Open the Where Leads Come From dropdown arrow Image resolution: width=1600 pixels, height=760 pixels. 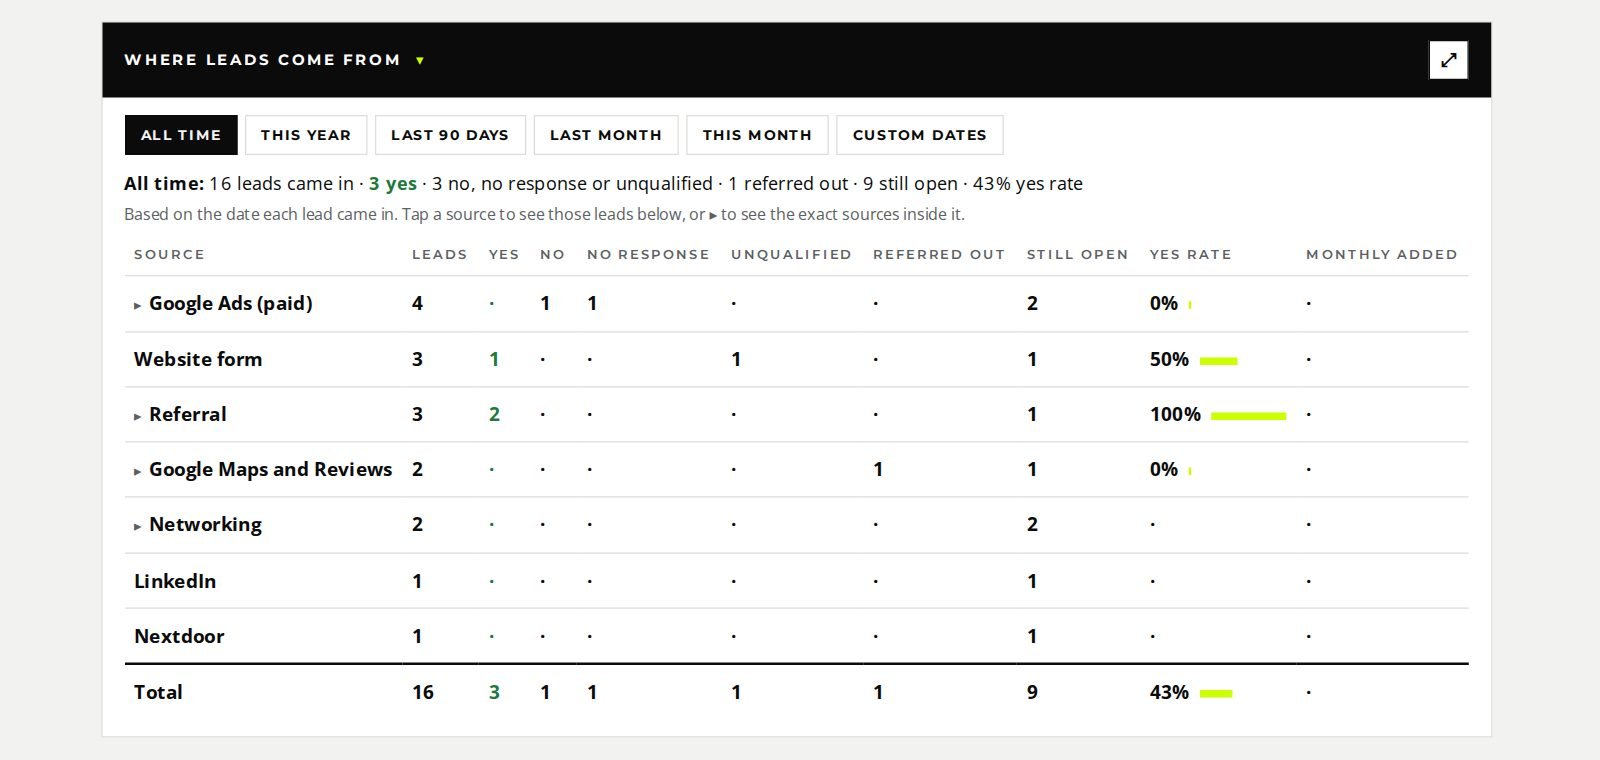(x=420, y=61)
